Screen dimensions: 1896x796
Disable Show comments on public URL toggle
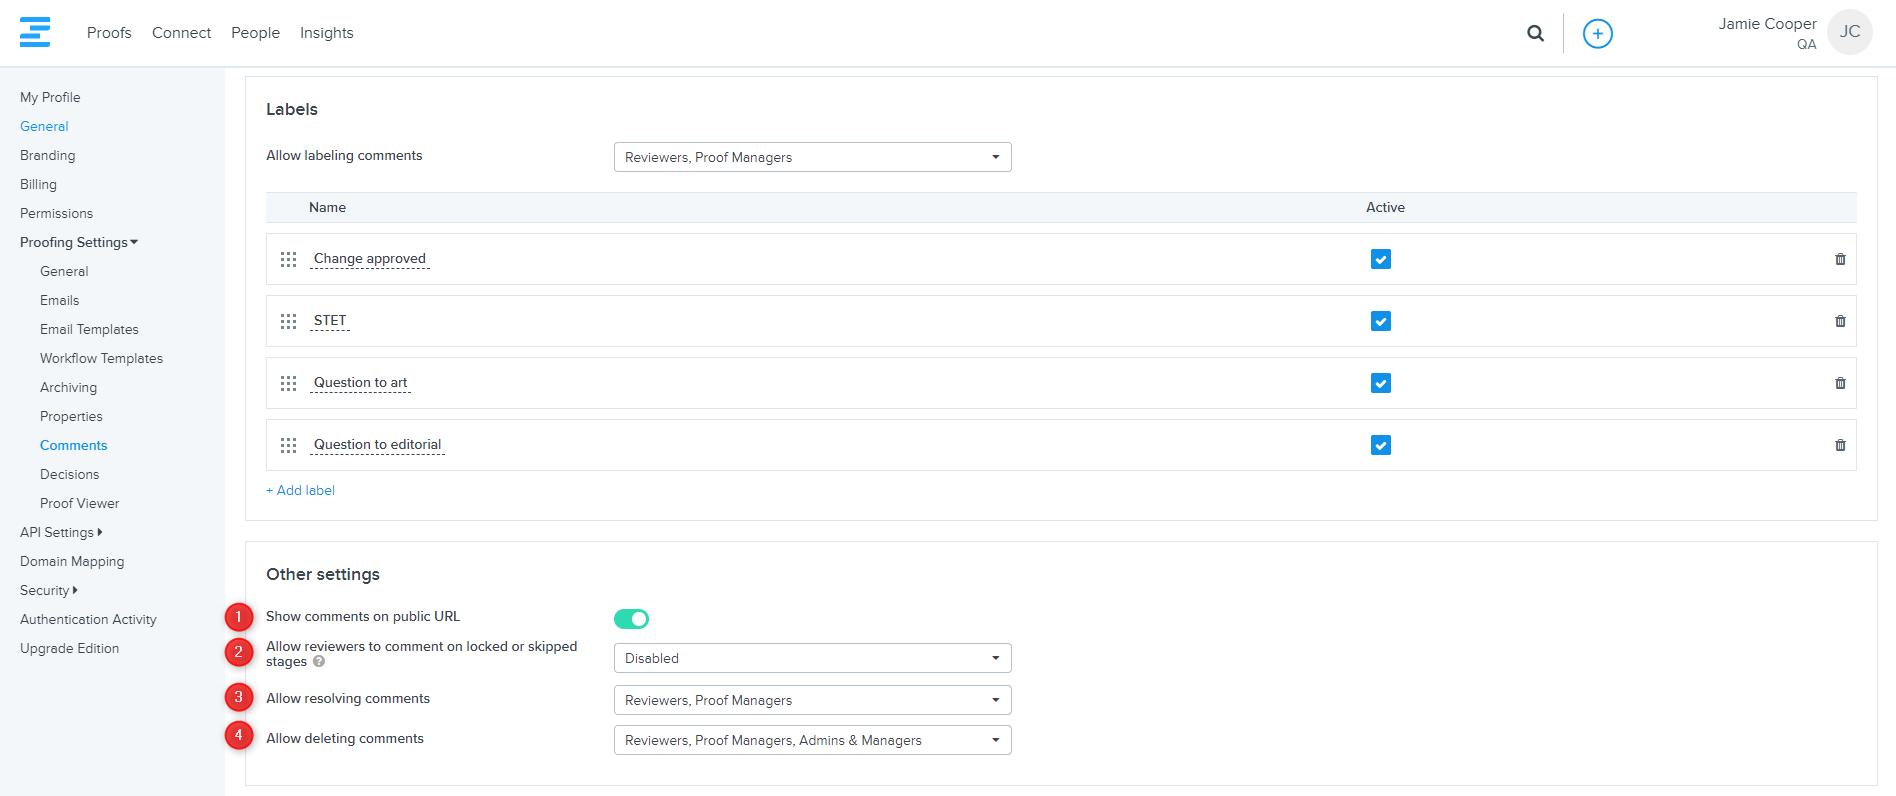[631, 619]
